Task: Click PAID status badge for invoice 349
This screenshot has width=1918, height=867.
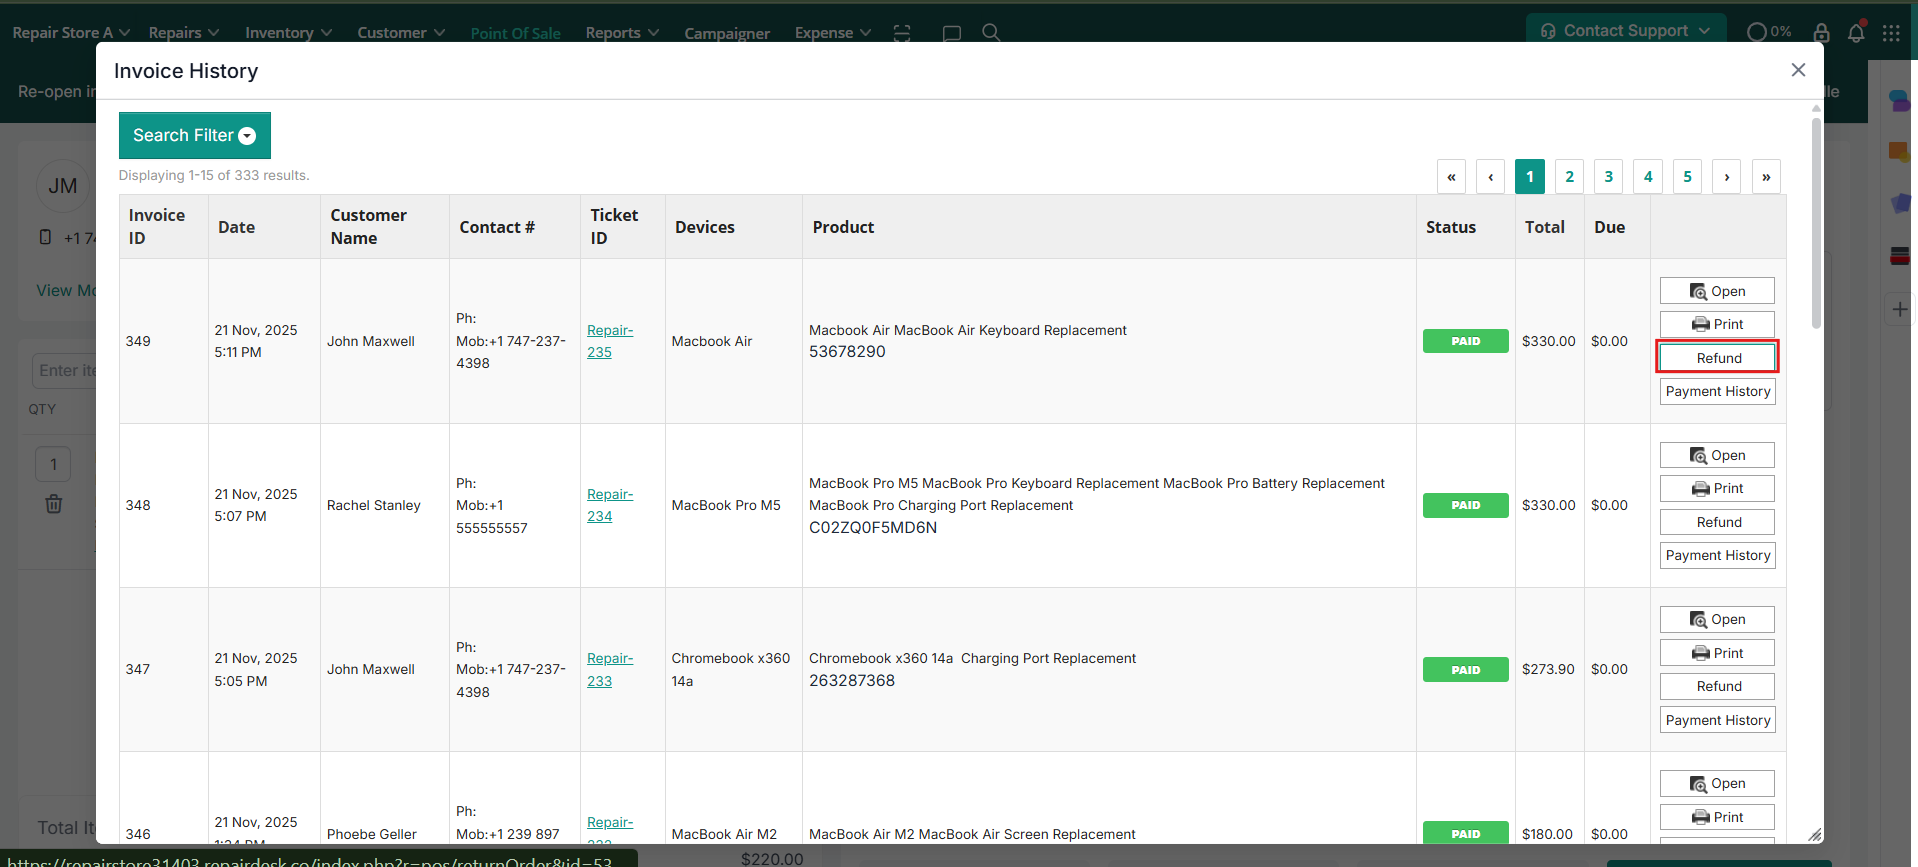Action: point(1465,341)
